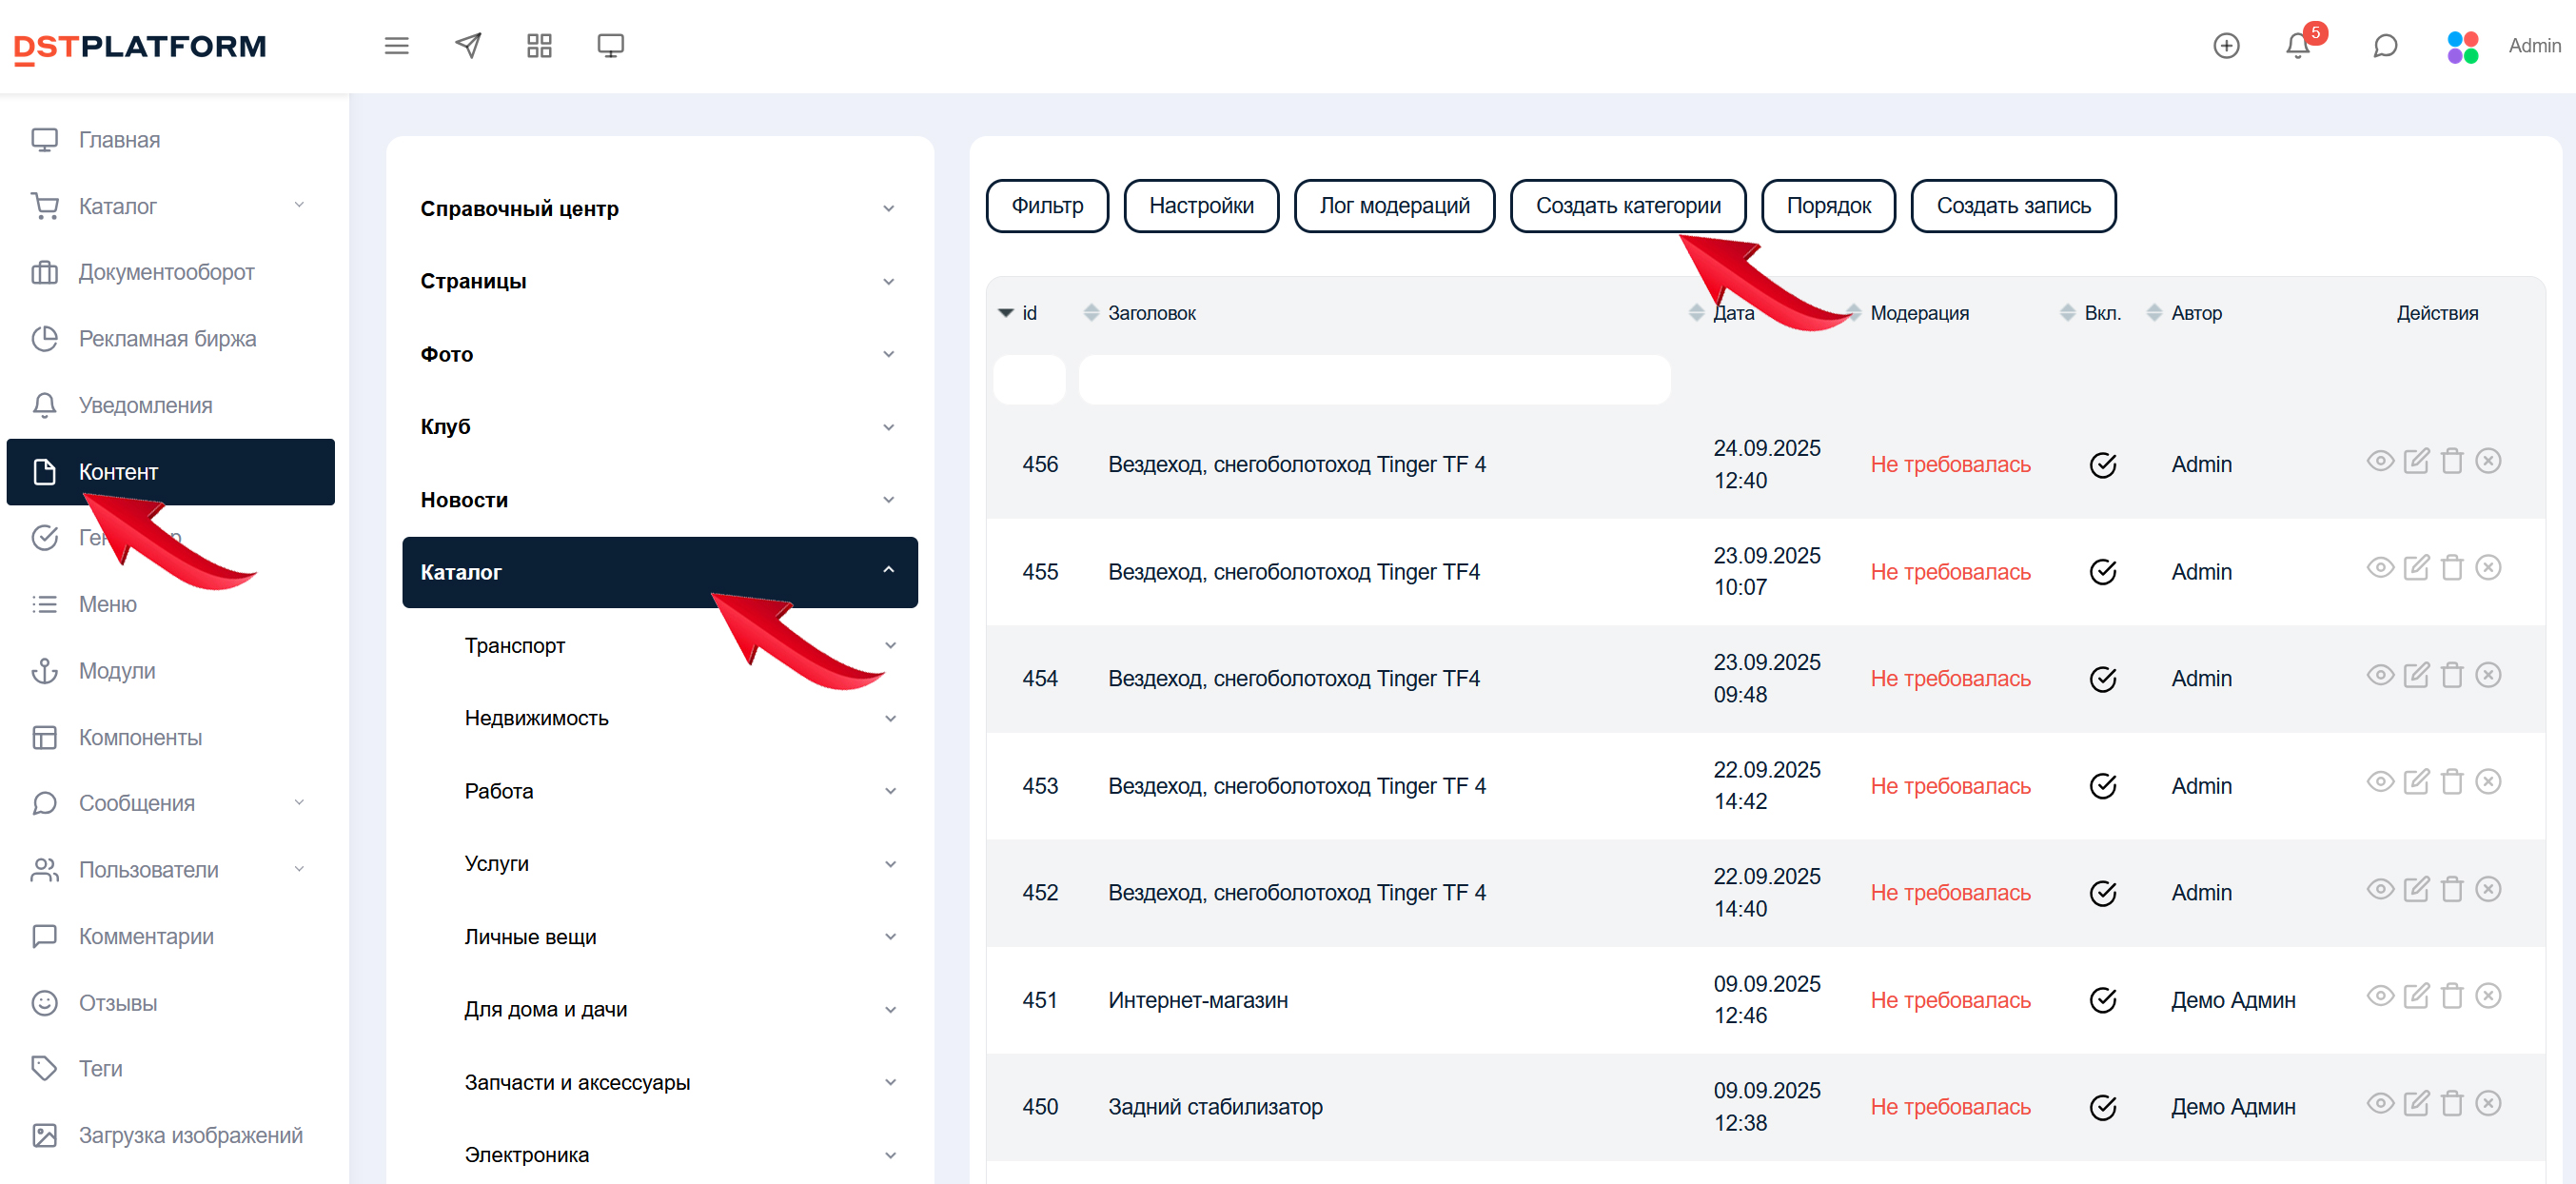Expand the Транспорт subcategory

889,646
